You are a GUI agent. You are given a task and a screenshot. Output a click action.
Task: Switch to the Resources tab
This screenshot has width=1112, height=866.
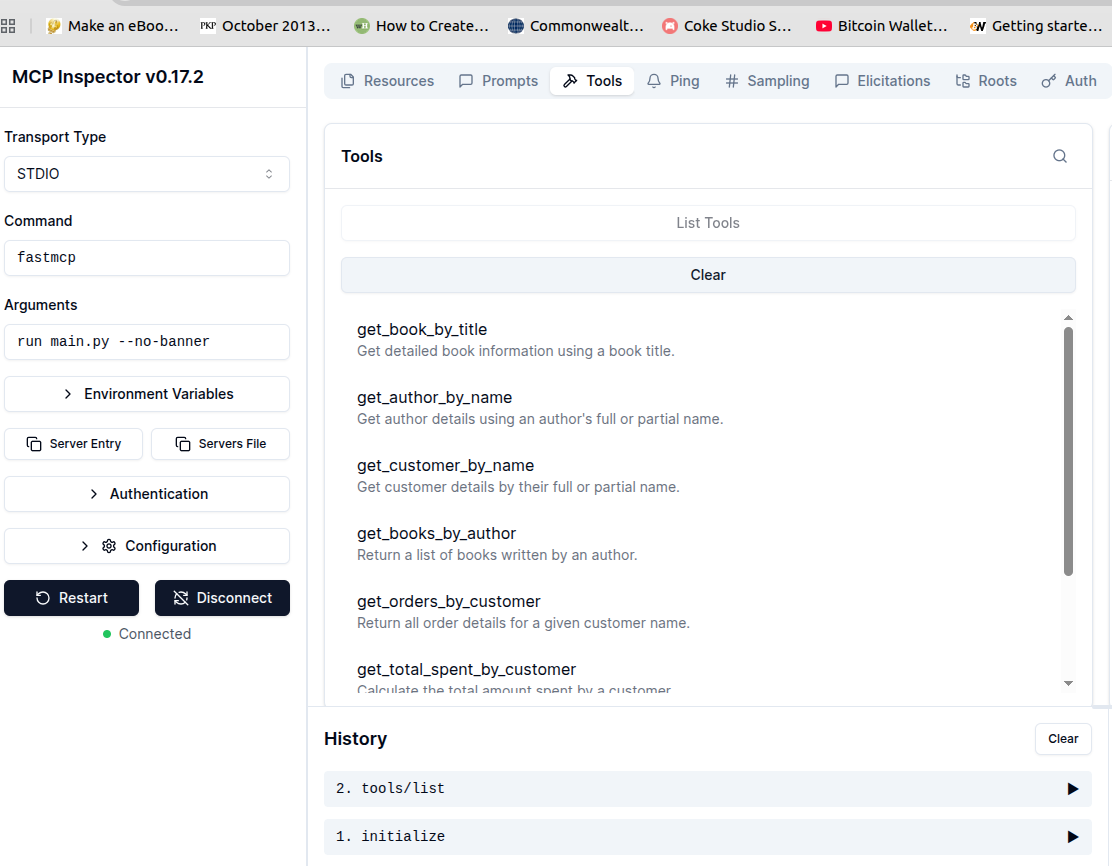387,81
